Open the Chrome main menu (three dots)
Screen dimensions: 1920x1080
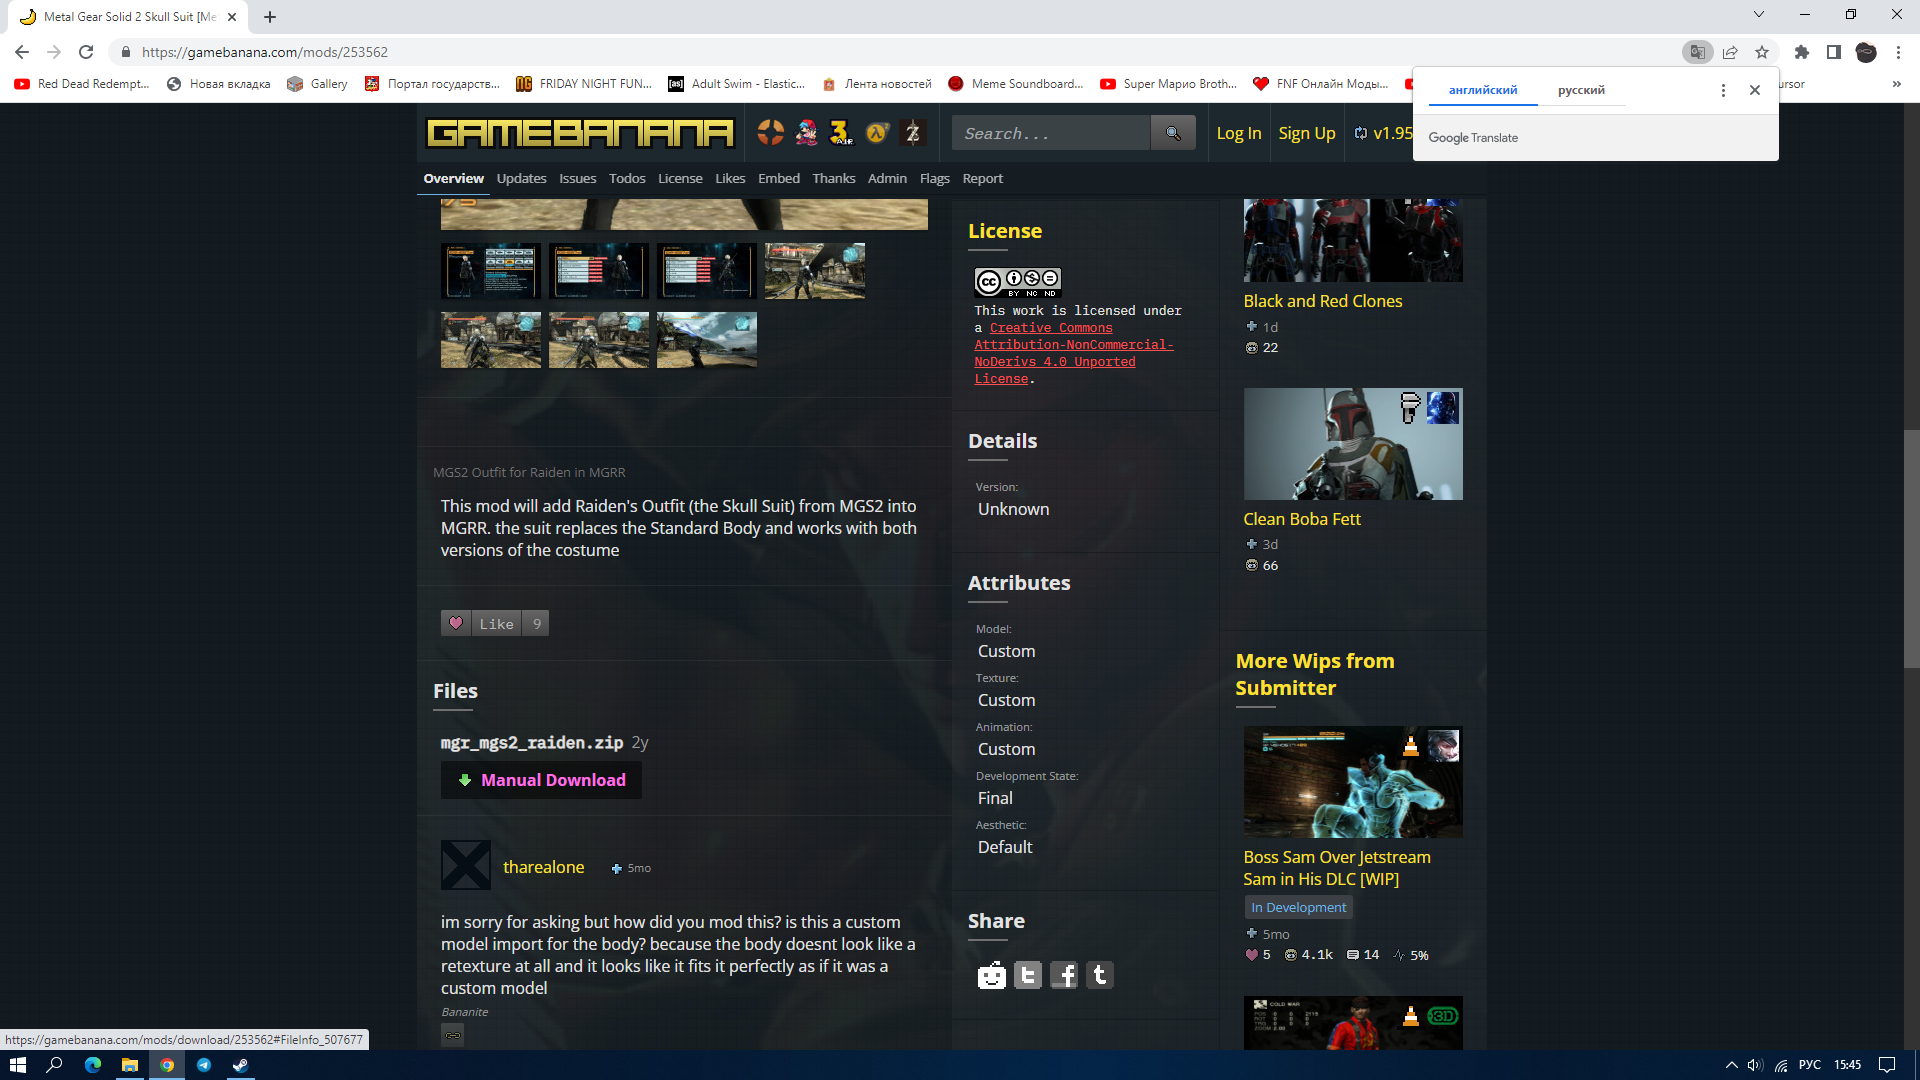pos(1898,52)
